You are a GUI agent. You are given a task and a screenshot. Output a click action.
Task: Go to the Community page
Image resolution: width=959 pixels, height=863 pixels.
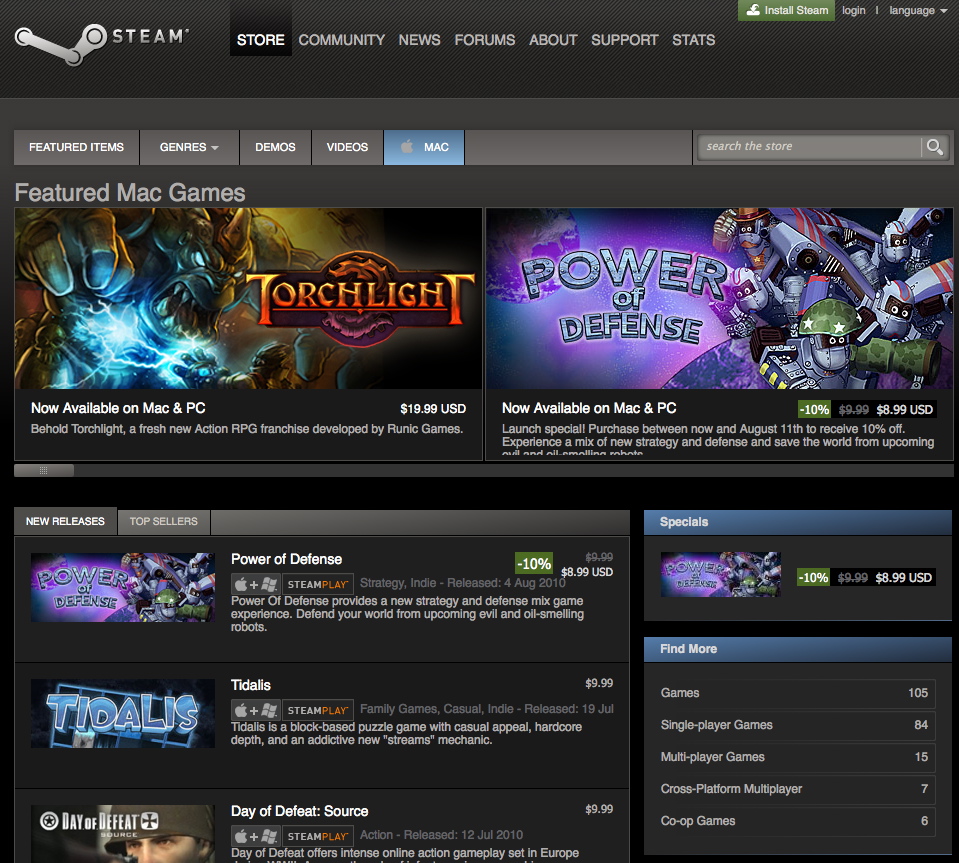(x=341, y=40)
